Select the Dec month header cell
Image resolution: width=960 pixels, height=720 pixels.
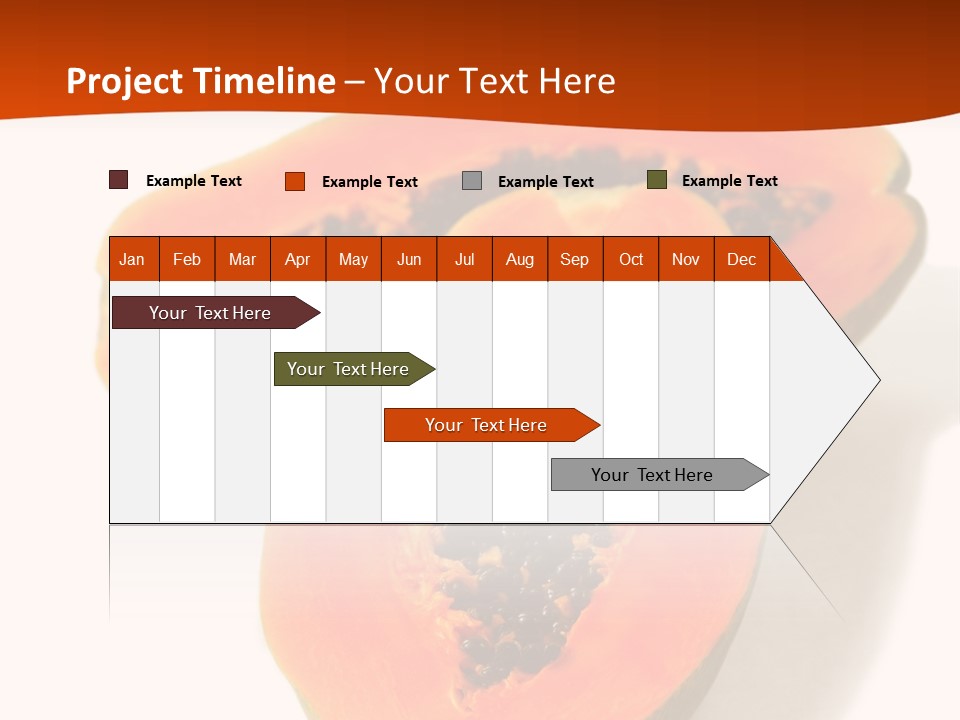coord(741,260)
